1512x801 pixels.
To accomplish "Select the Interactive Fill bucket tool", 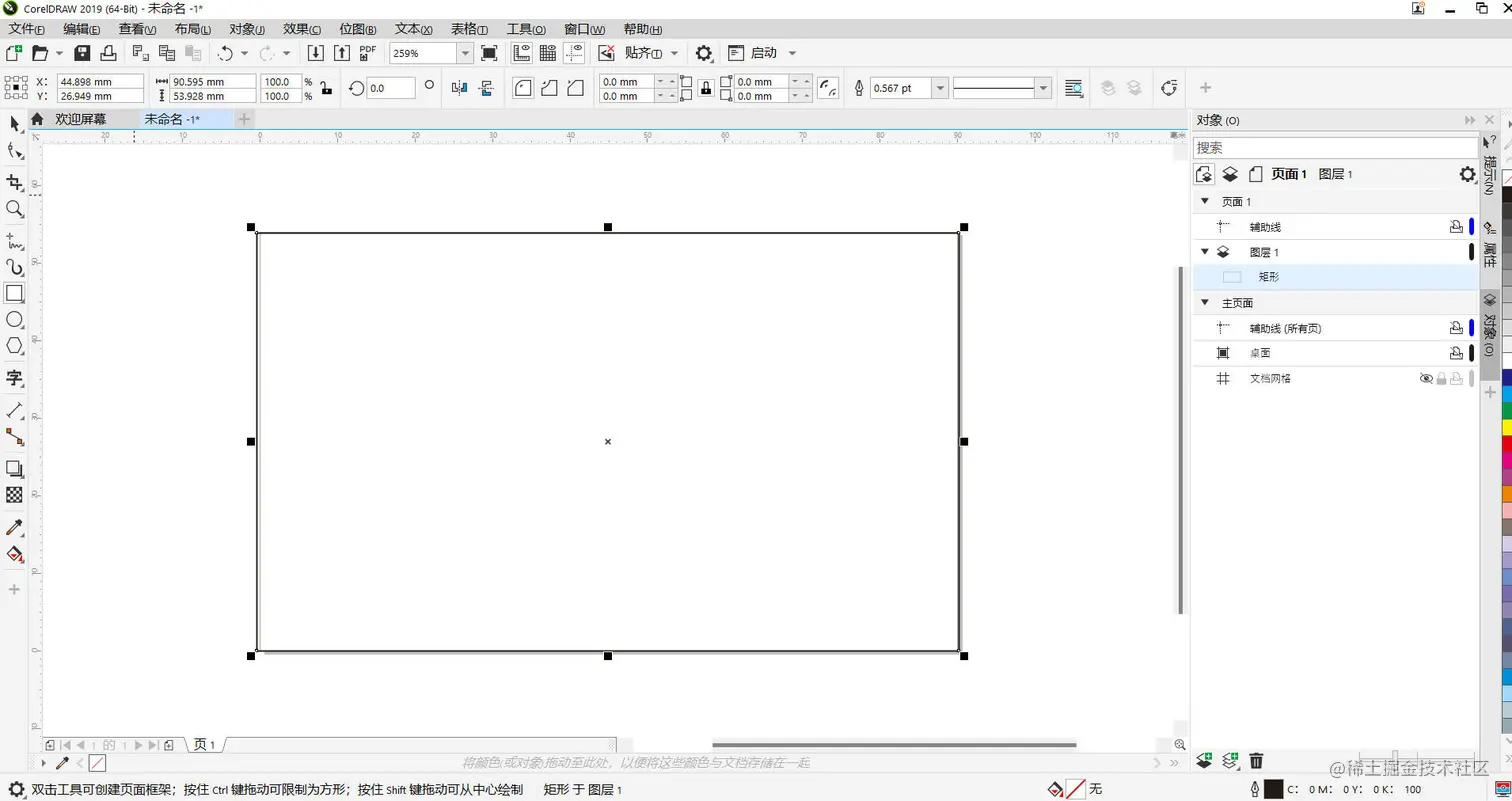I will point(14,554).
